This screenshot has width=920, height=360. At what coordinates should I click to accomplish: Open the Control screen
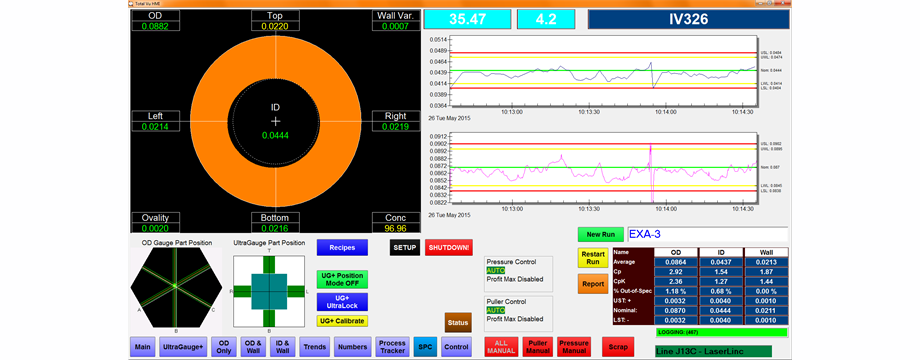click(x=455, y=347)
